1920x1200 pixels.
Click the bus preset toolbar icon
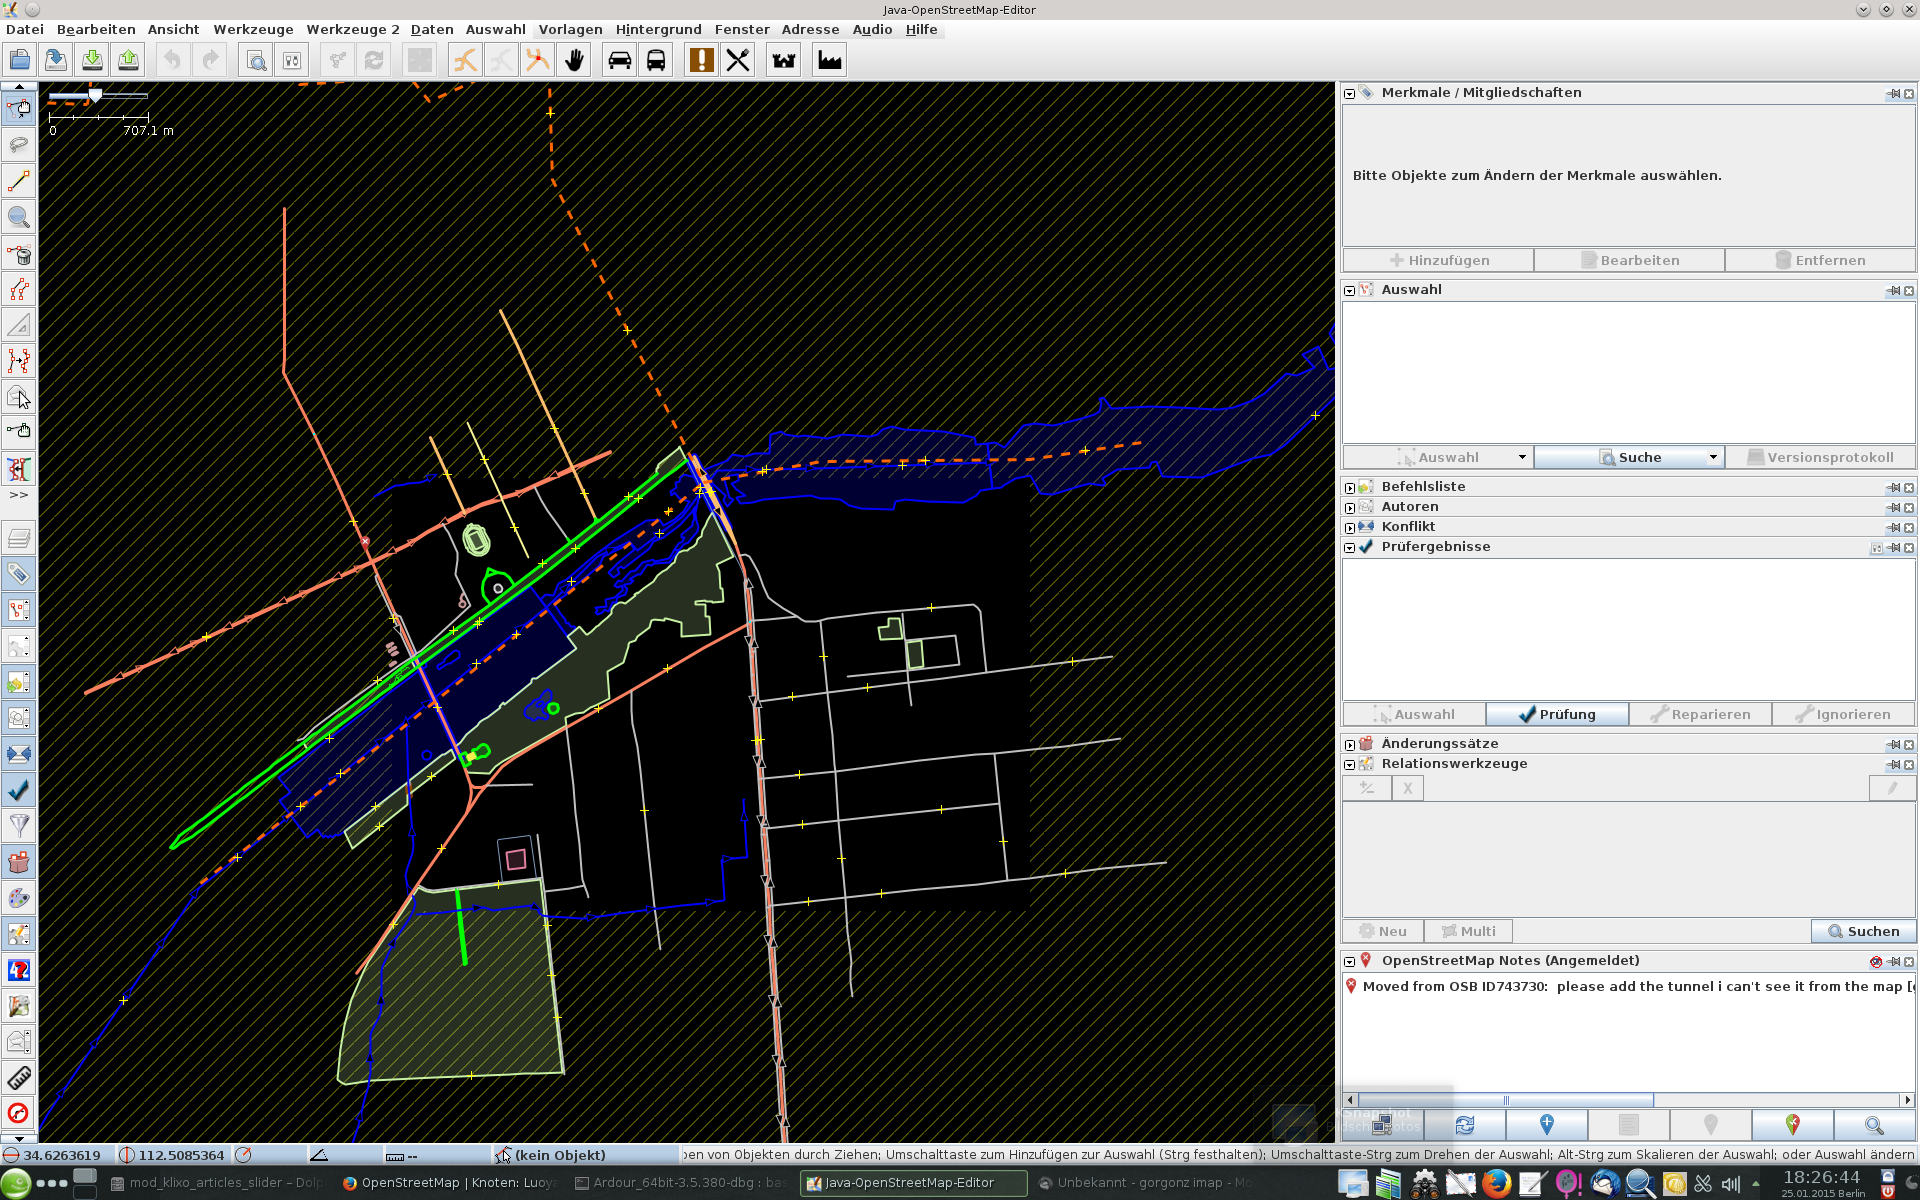656,61
